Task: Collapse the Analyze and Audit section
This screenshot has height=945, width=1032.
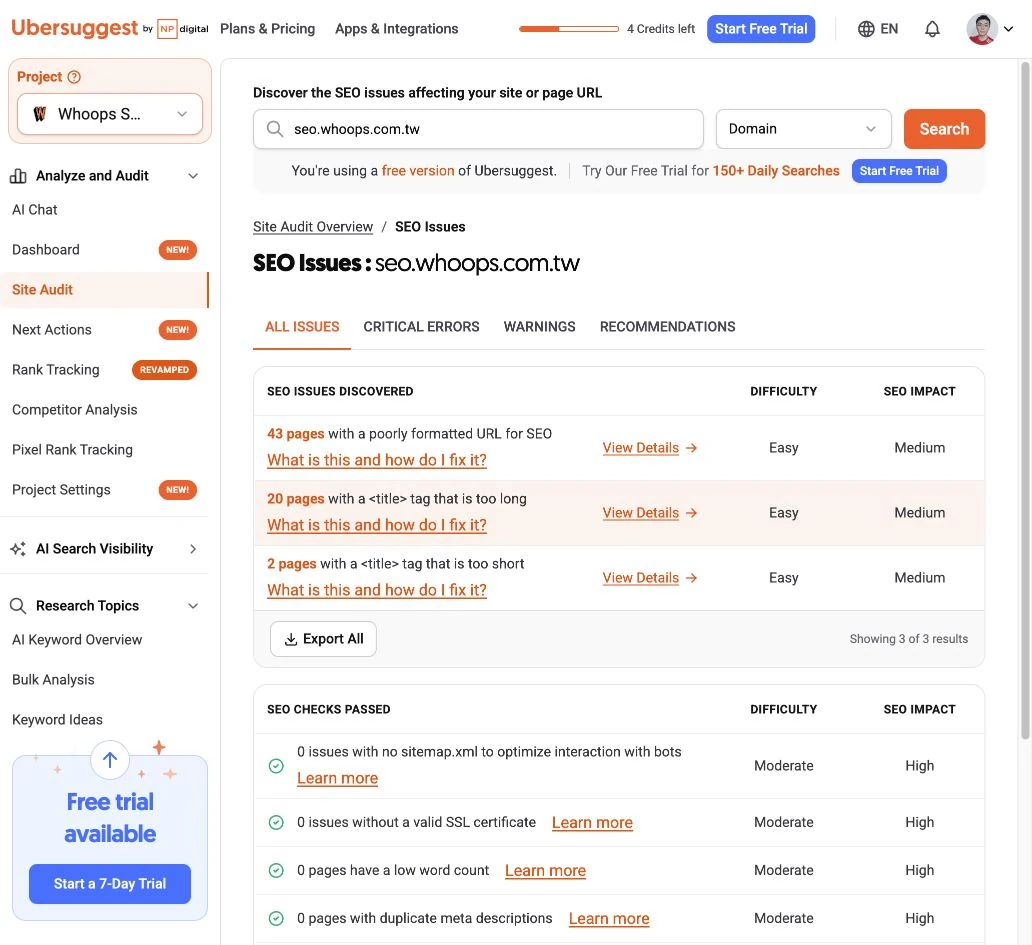Action: (x=193, y=176)
